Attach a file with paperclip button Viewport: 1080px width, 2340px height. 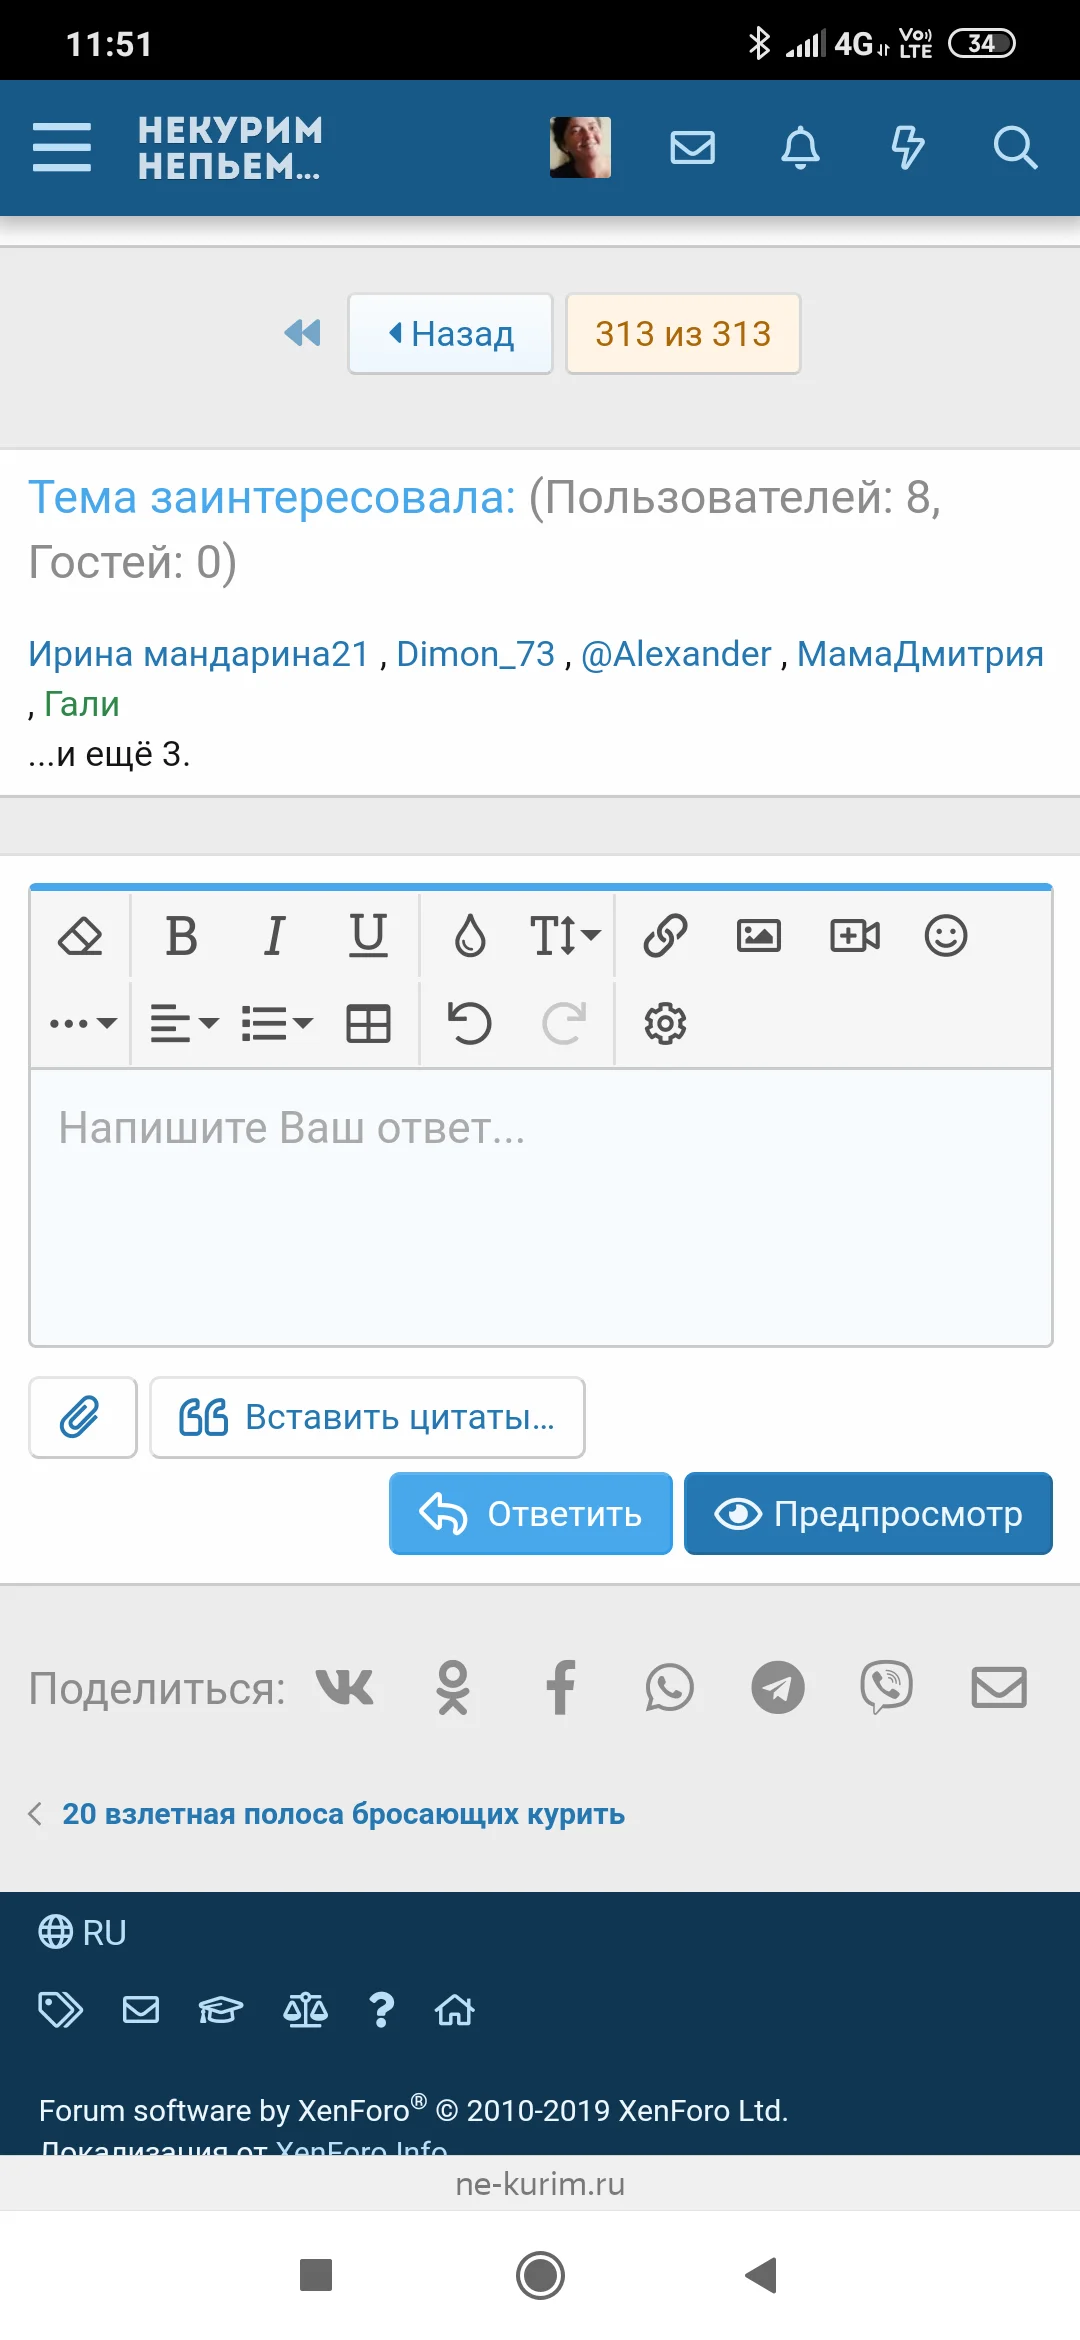tap(83, 1417)
